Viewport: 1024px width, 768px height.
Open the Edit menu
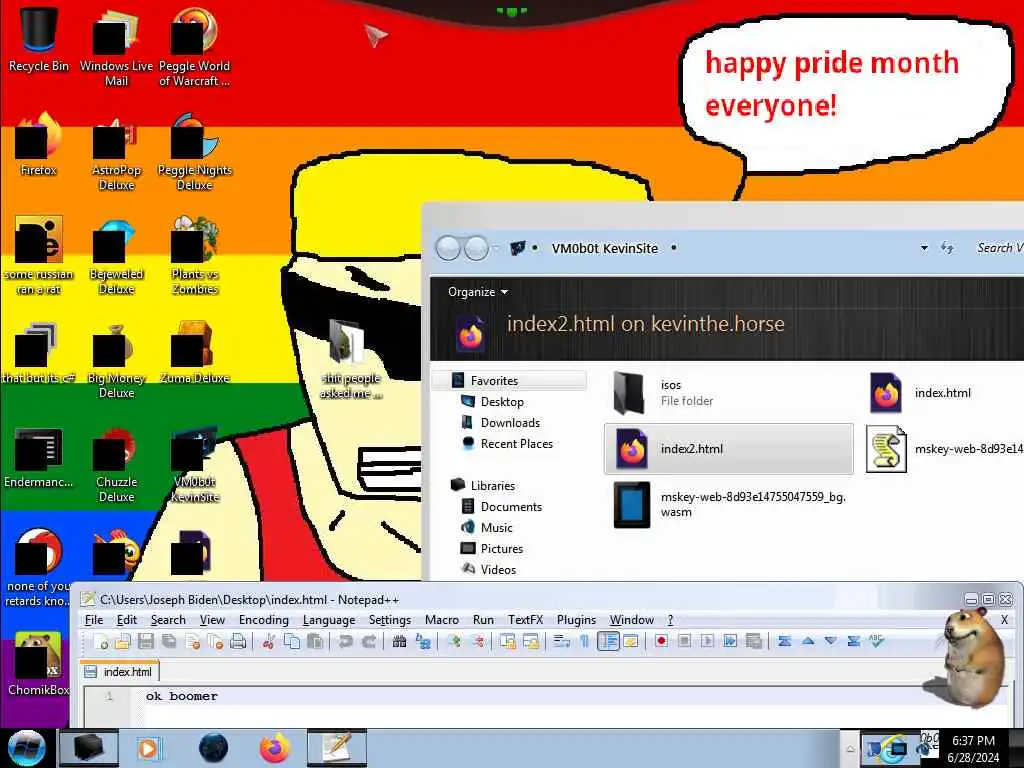[x=126, y=620]
